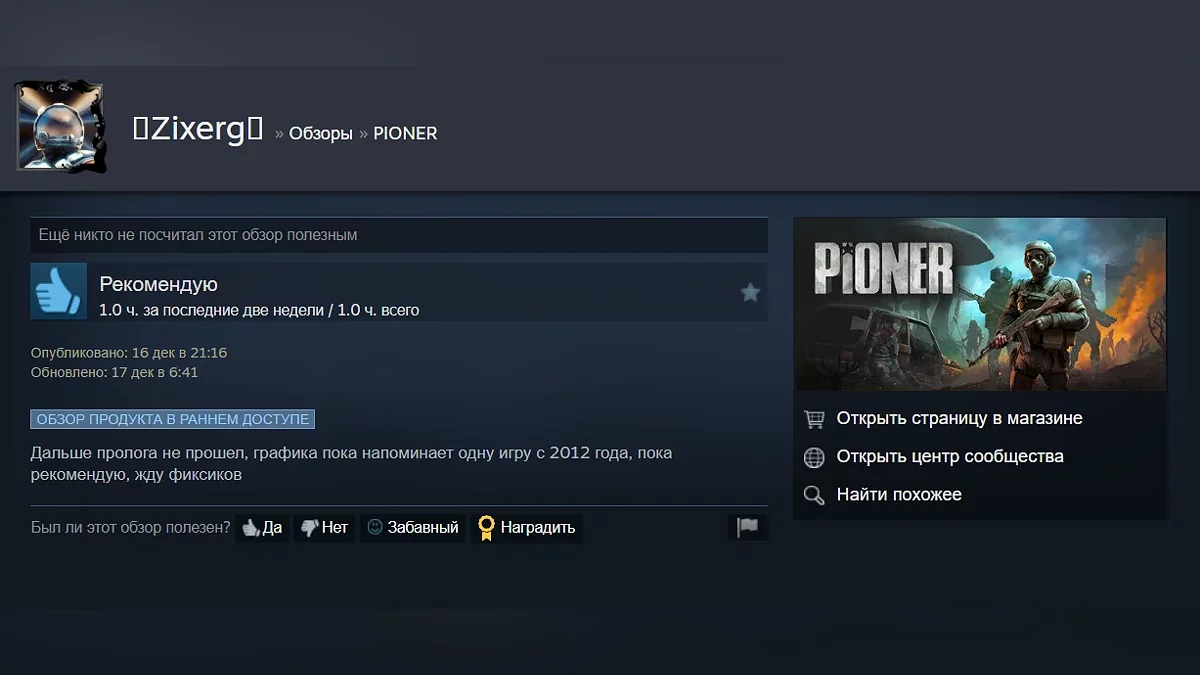Vote Да that the review was helpful
Viewport: 1200px width, 675px height.
(x=262, y=528)
